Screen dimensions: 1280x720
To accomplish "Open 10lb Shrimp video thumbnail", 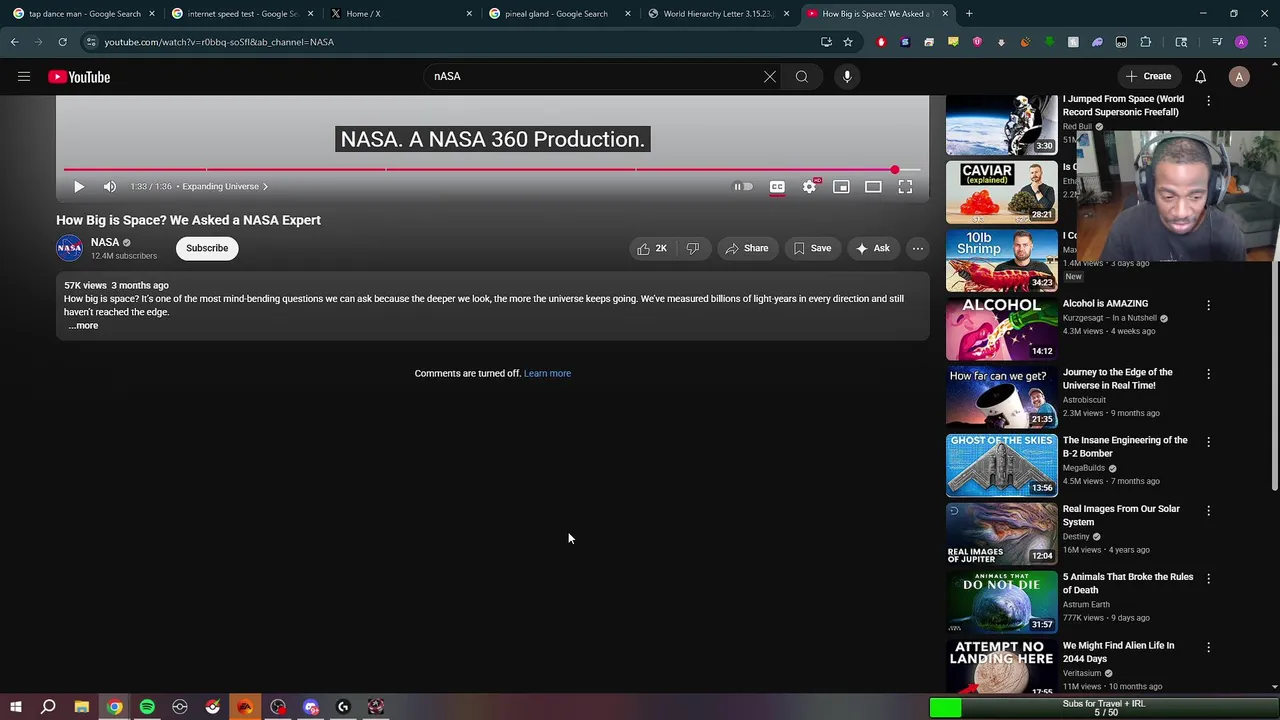I will (x=1001, y=260).
